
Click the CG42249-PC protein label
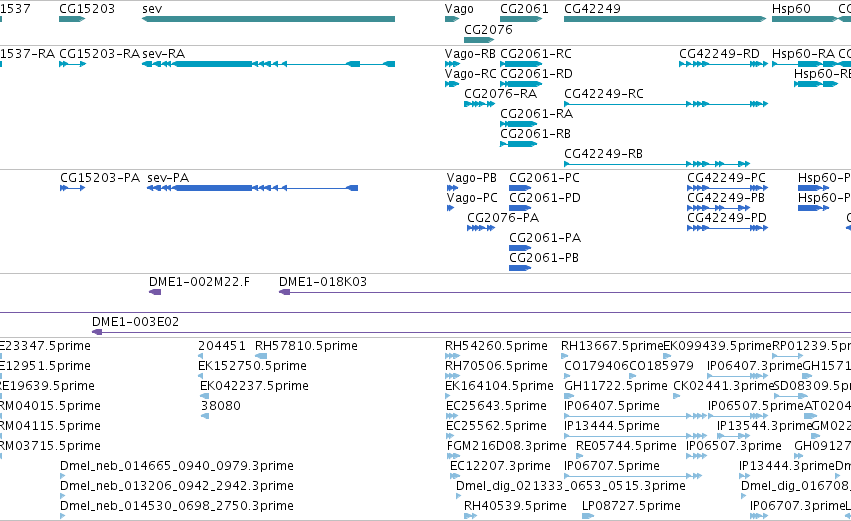point(727,178)
